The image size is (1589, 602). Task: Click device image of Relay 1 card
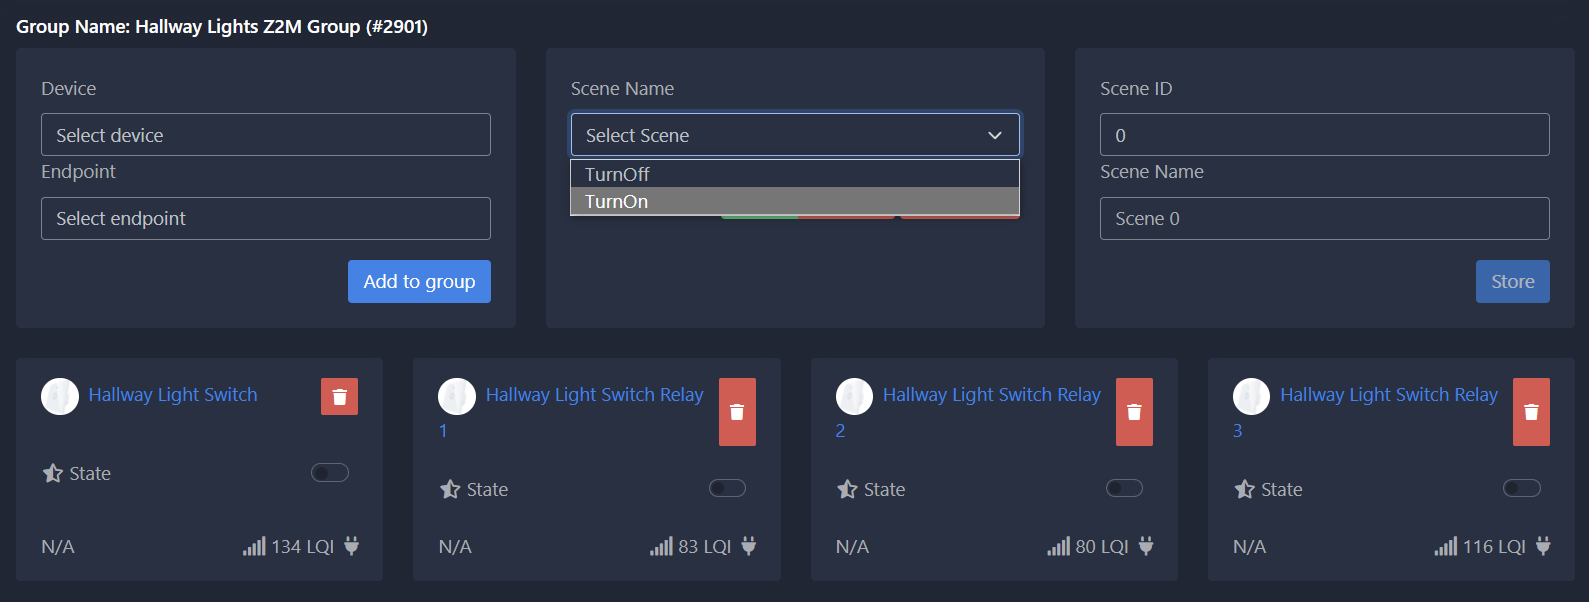[457, 396]
